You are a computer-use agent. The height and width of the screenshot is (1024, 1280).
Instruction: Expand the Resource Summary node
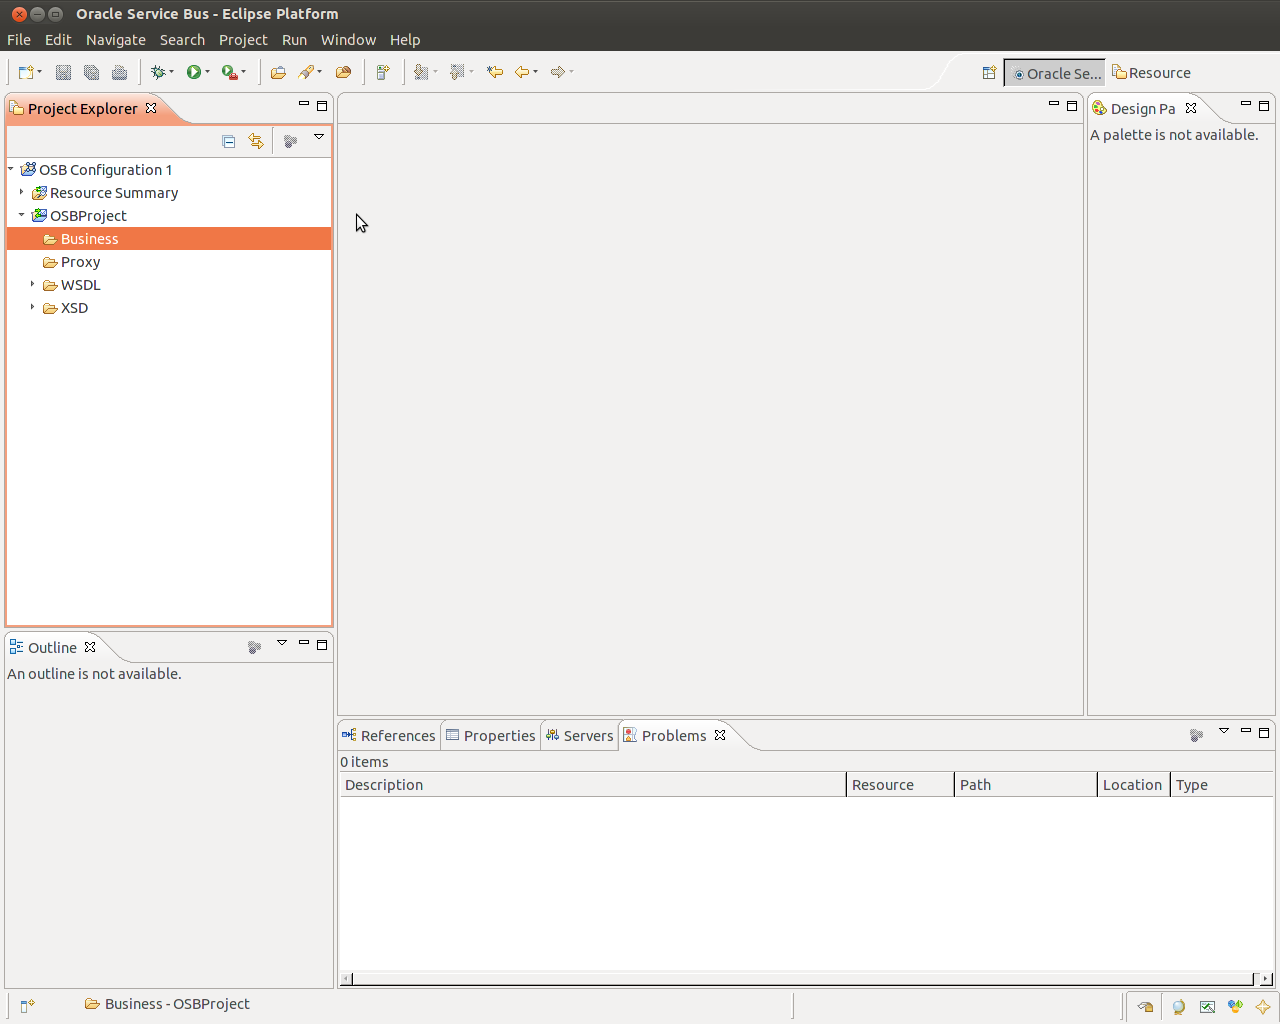(x=21, y=192)
